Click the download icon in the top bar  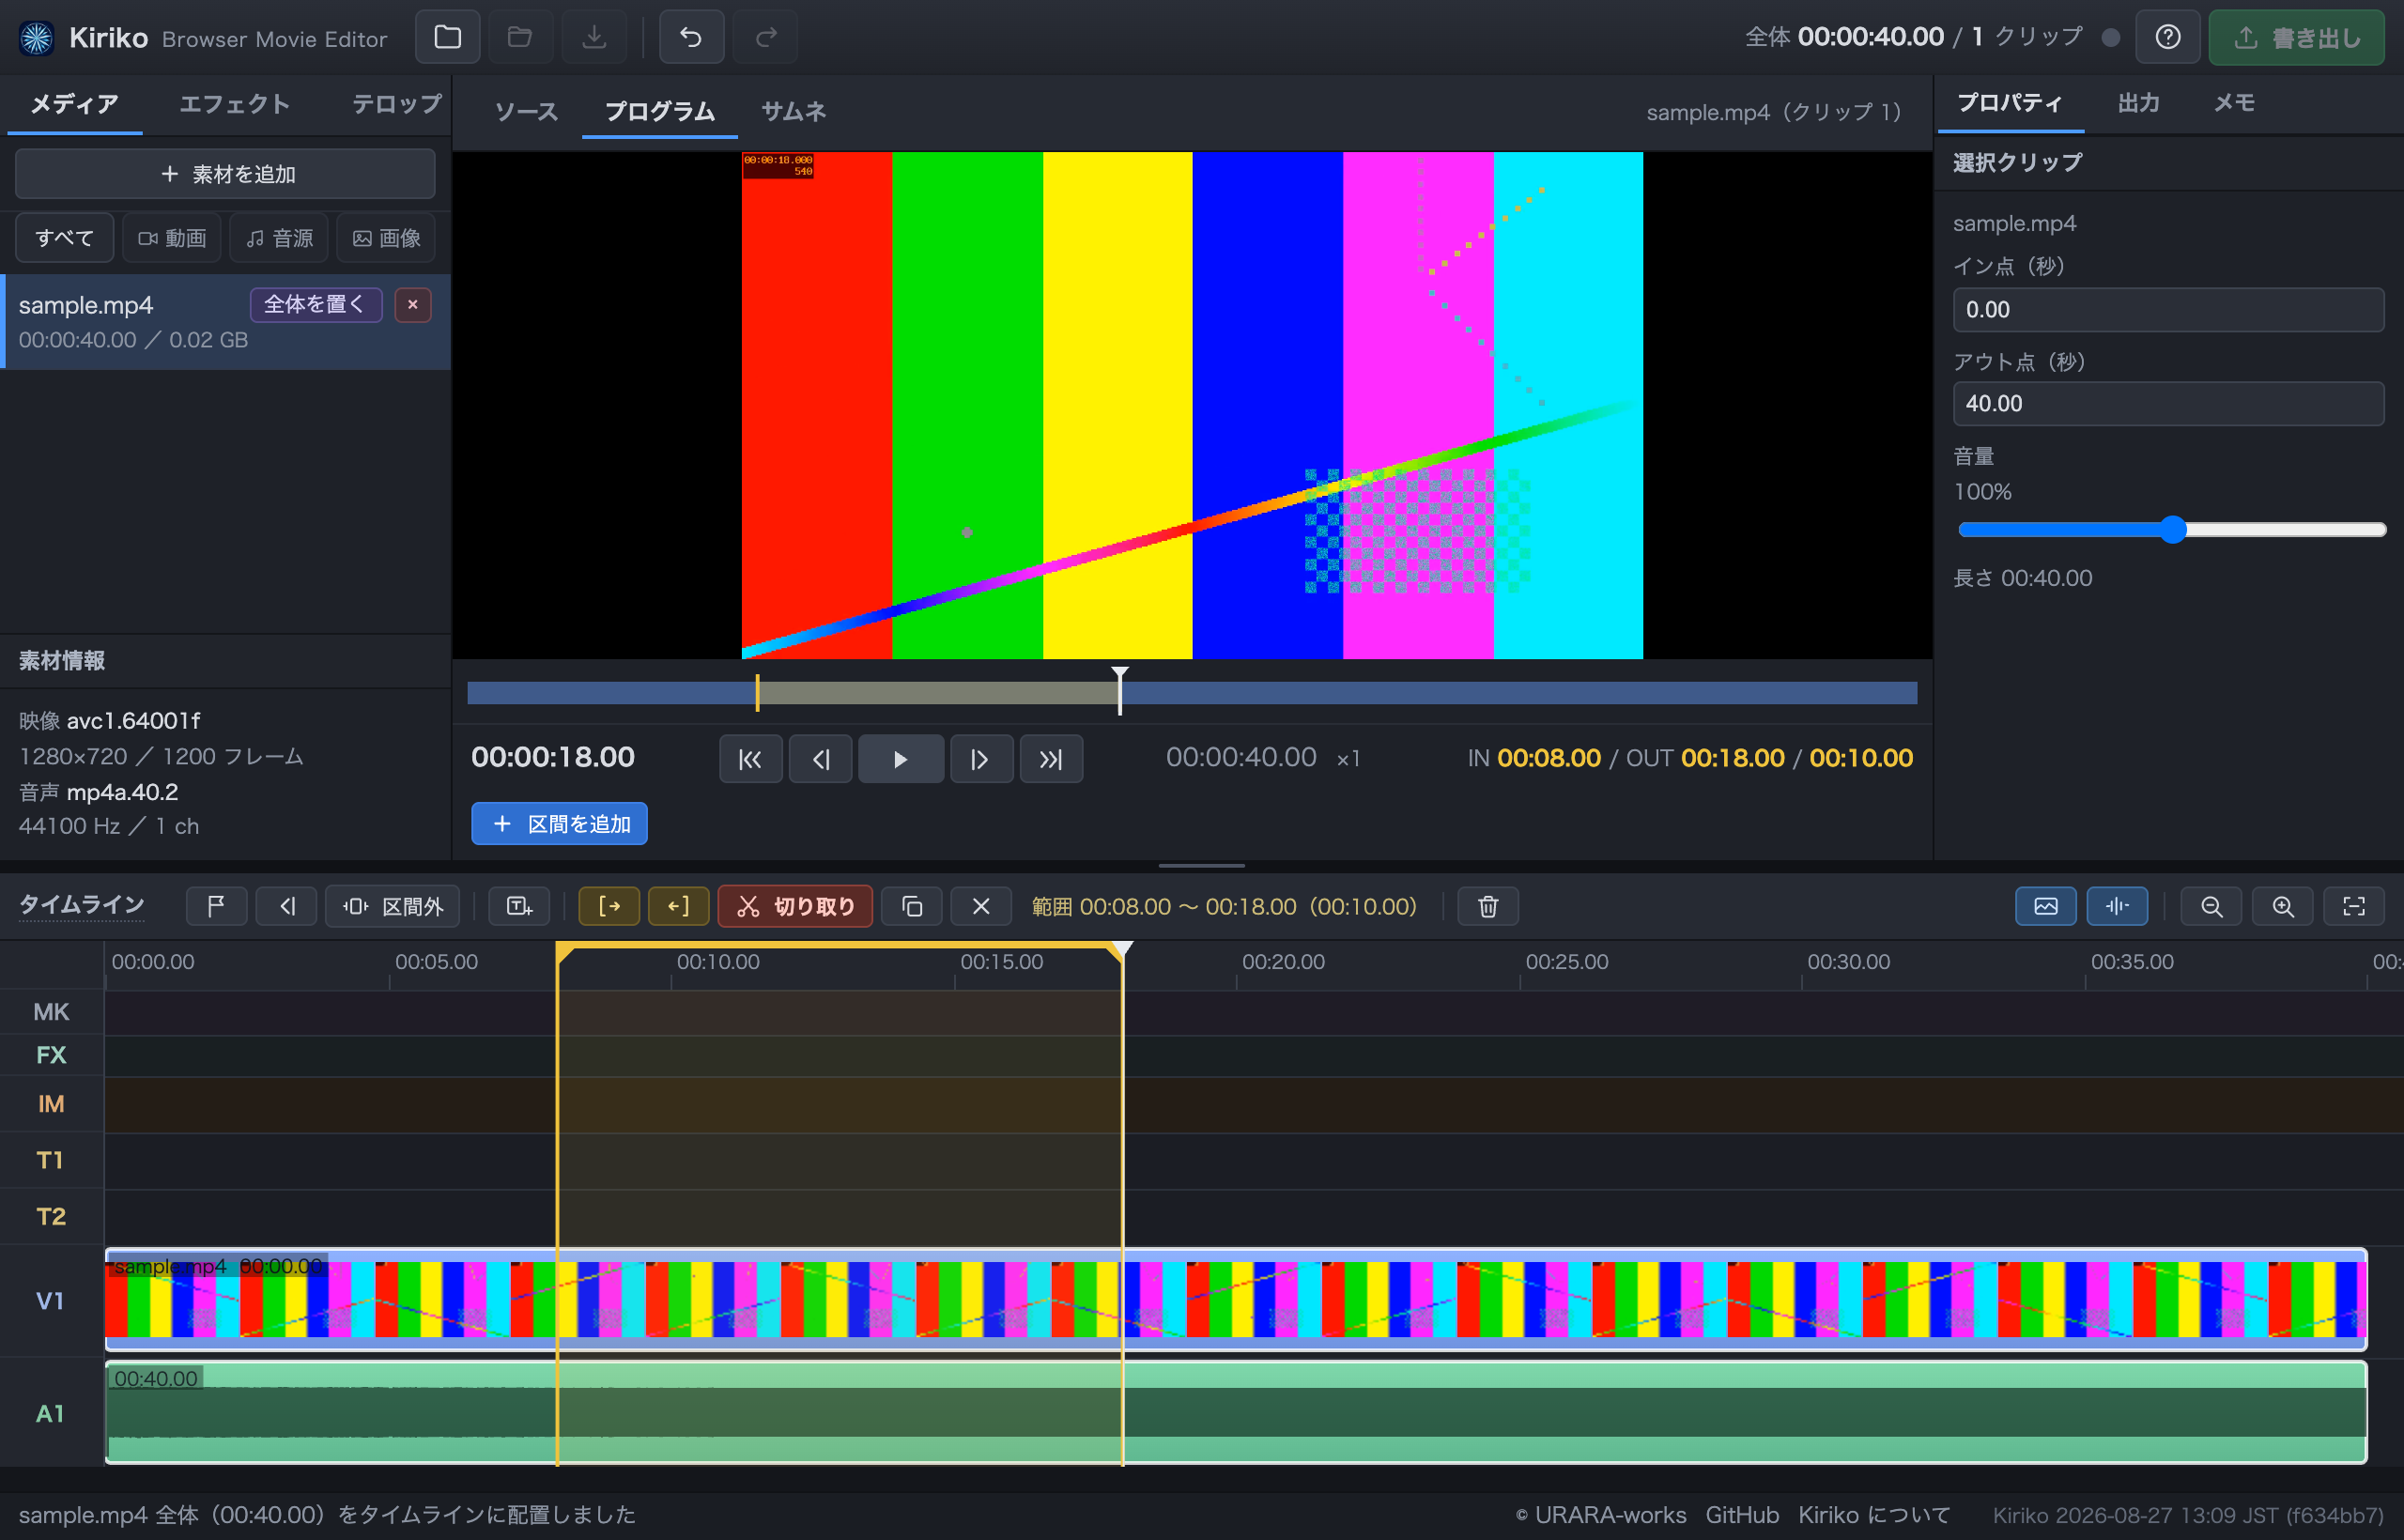pyautogui.click(x=594, y=37)
